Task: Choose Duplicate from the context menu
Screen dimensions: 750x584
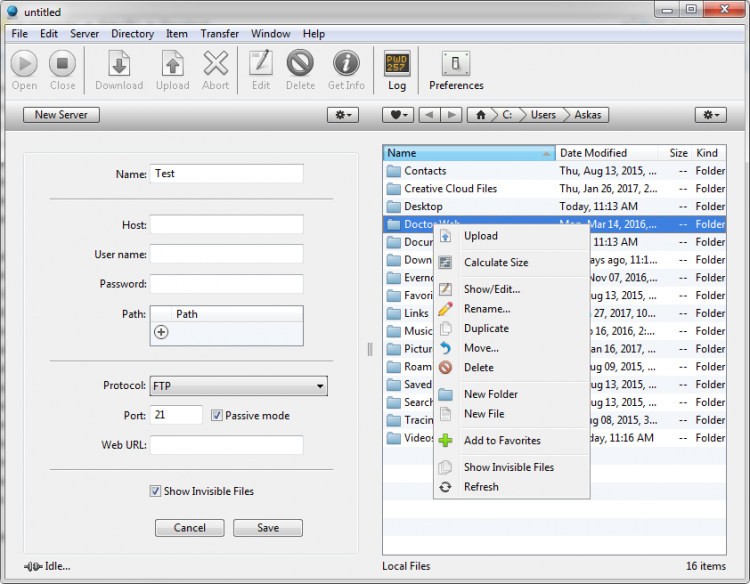Action: click(x=512, y=329)
